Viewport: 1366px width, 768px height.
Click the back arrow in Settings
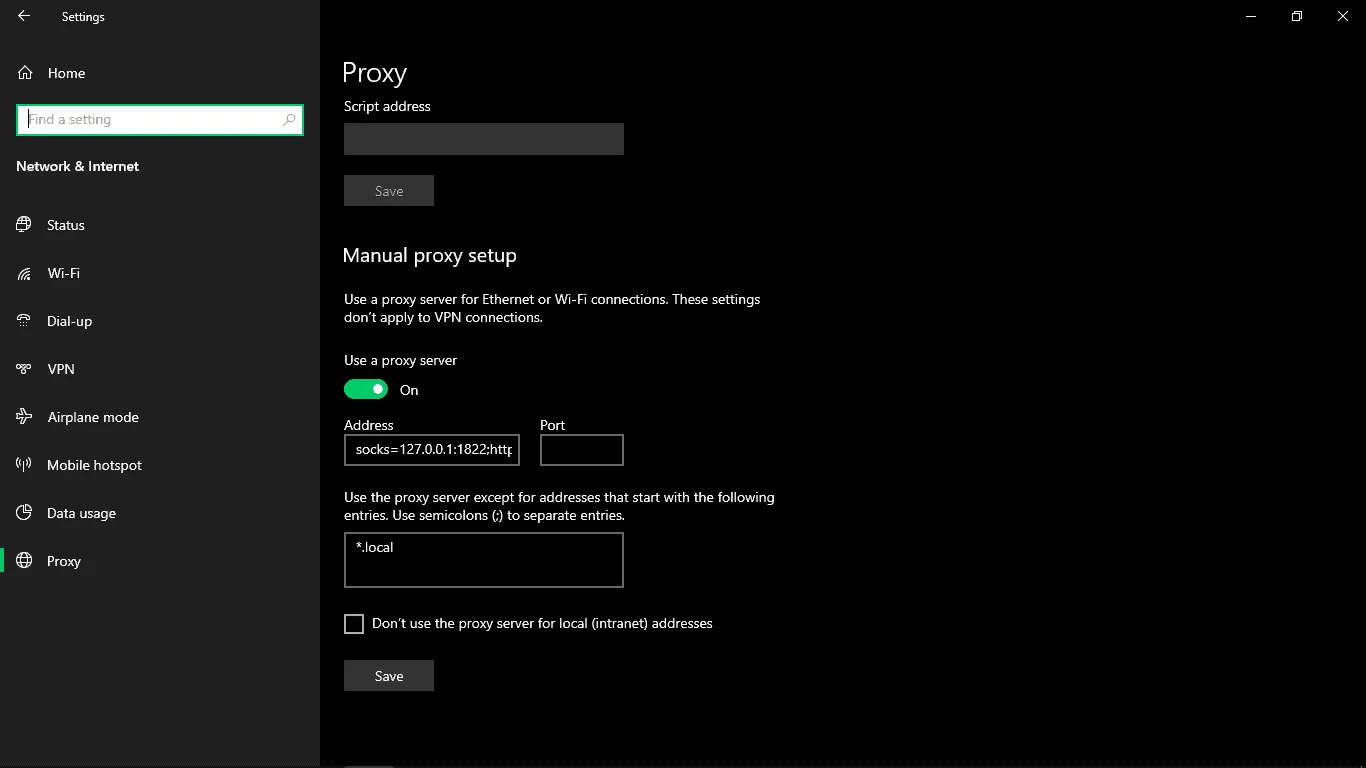24,16
